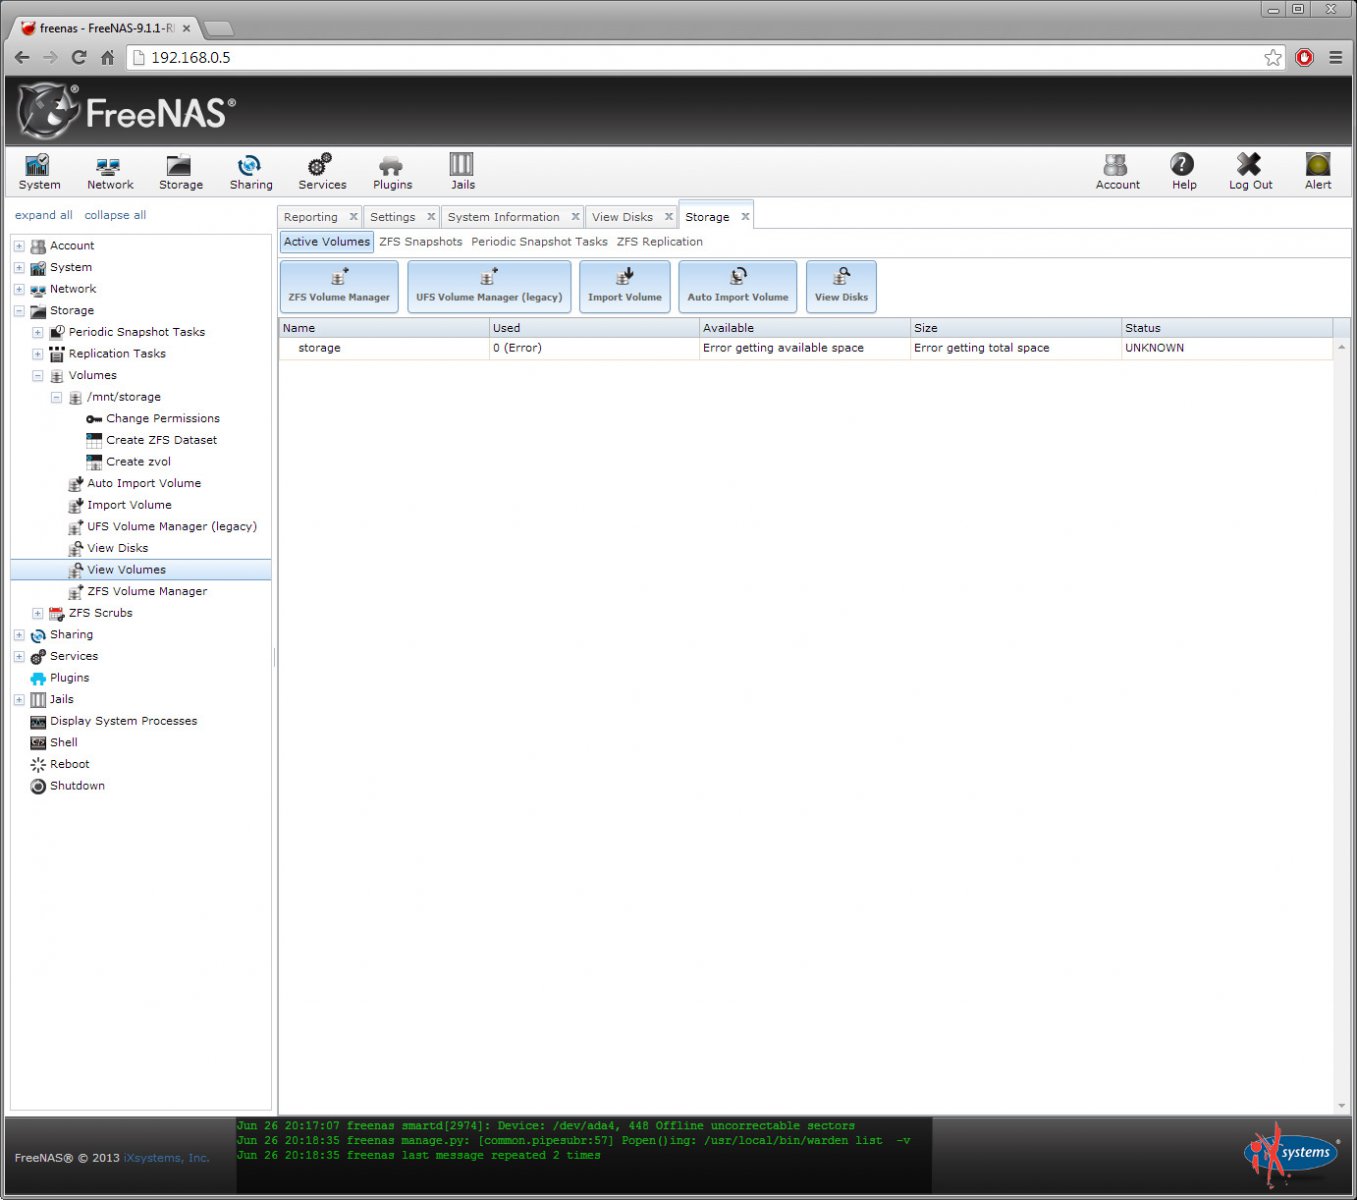
Task: Open the iXsystems, Inc. footer link
Action: pos(166,1158)
